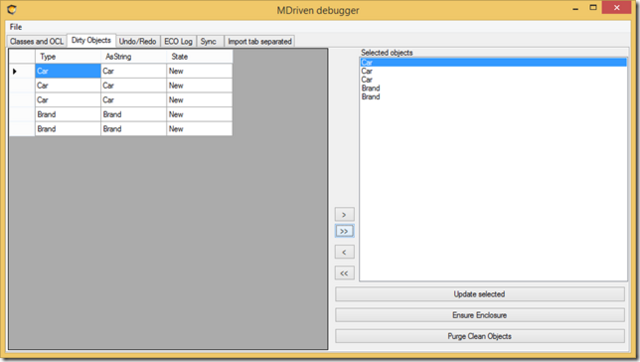Go to the ECO Log tab
This screenshot has height=362, width=640.
click(x=178, y=41)
